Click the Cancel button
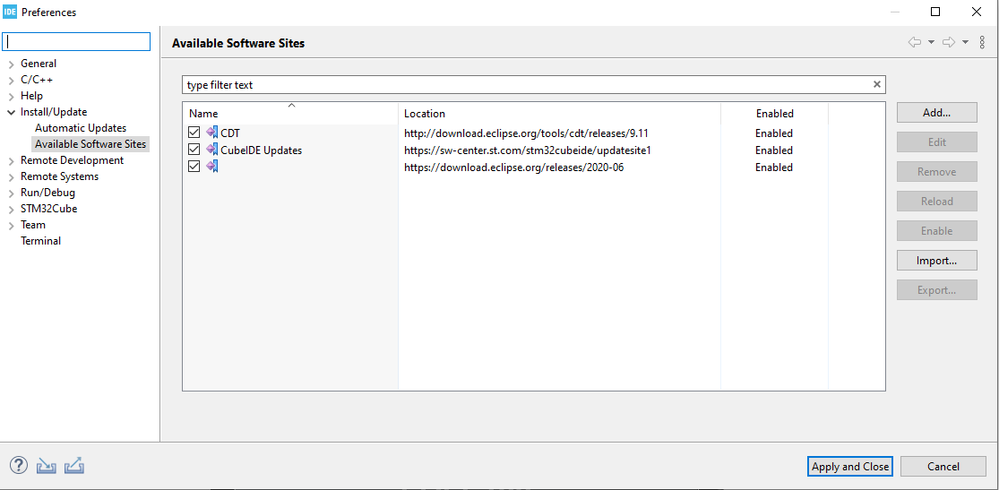999x490 pixels. point(943,466)
